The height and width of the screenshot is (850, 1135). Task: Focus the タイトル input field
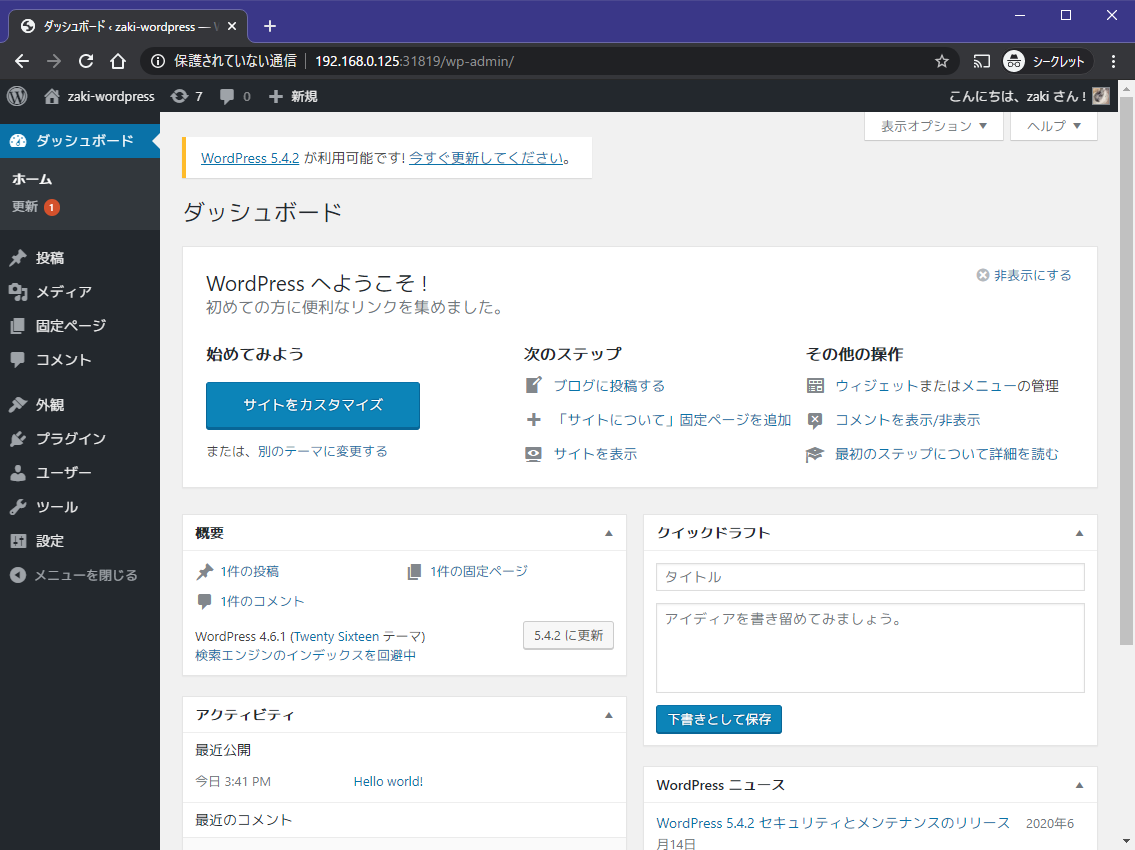(870, 577)
